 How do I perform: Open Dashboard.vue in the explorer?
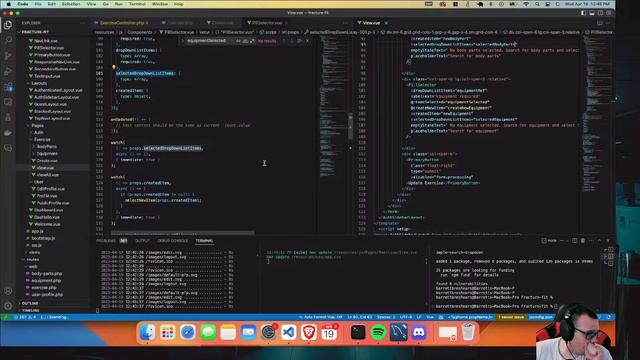coord(49,210)
